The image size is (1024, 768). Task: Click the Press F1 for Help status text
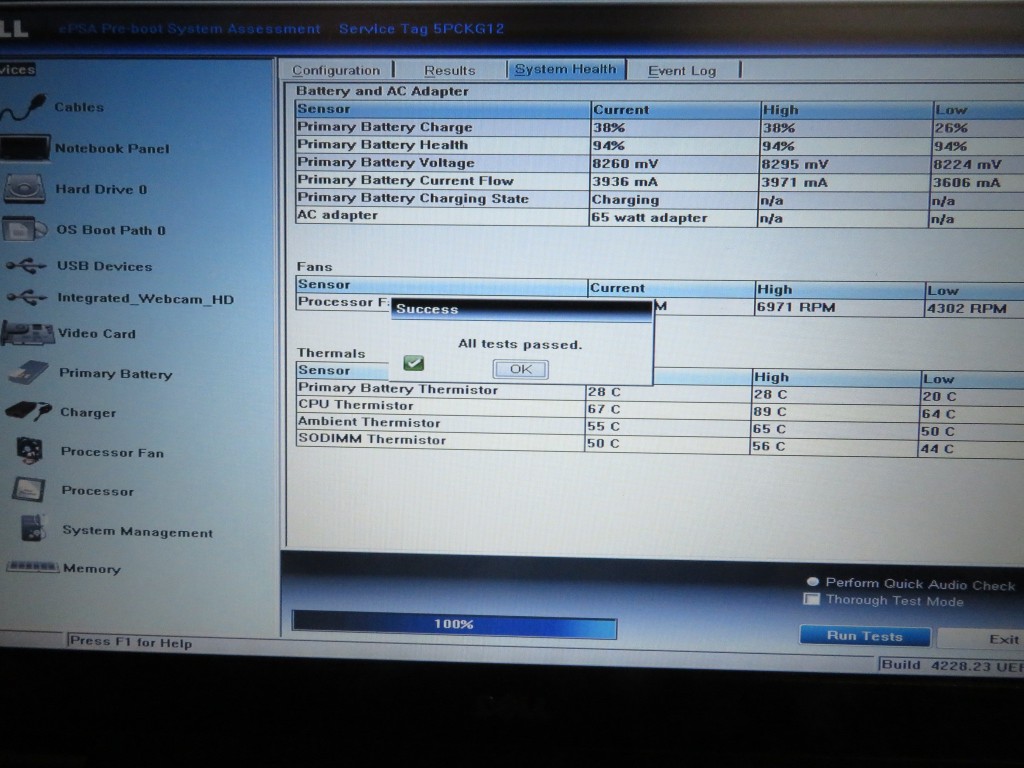point(131,642)
